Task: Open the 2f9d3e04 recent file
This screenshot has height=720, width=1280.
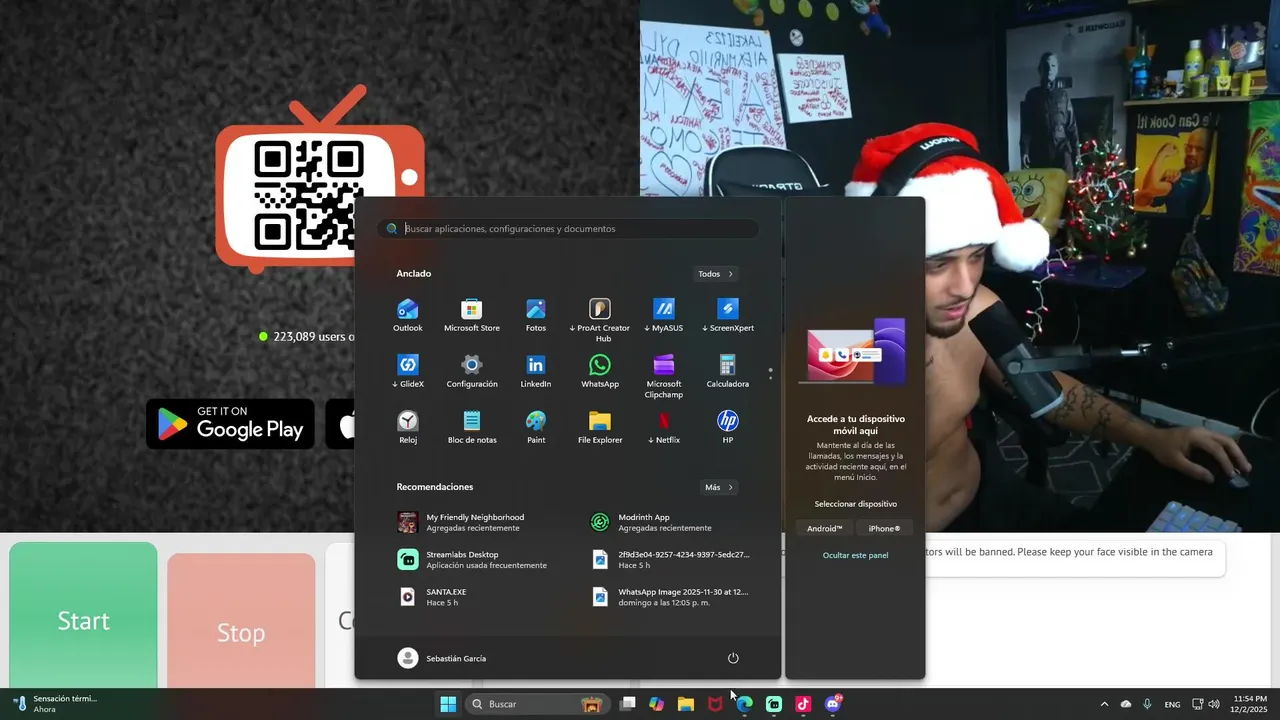Action: pyautogui.click(x=668, y=560)
